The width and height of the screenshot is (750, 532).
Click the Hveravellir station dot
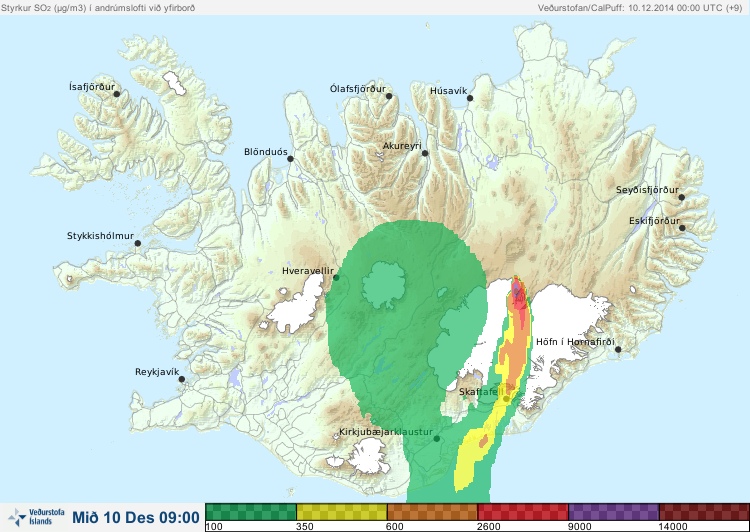(336, 277)
